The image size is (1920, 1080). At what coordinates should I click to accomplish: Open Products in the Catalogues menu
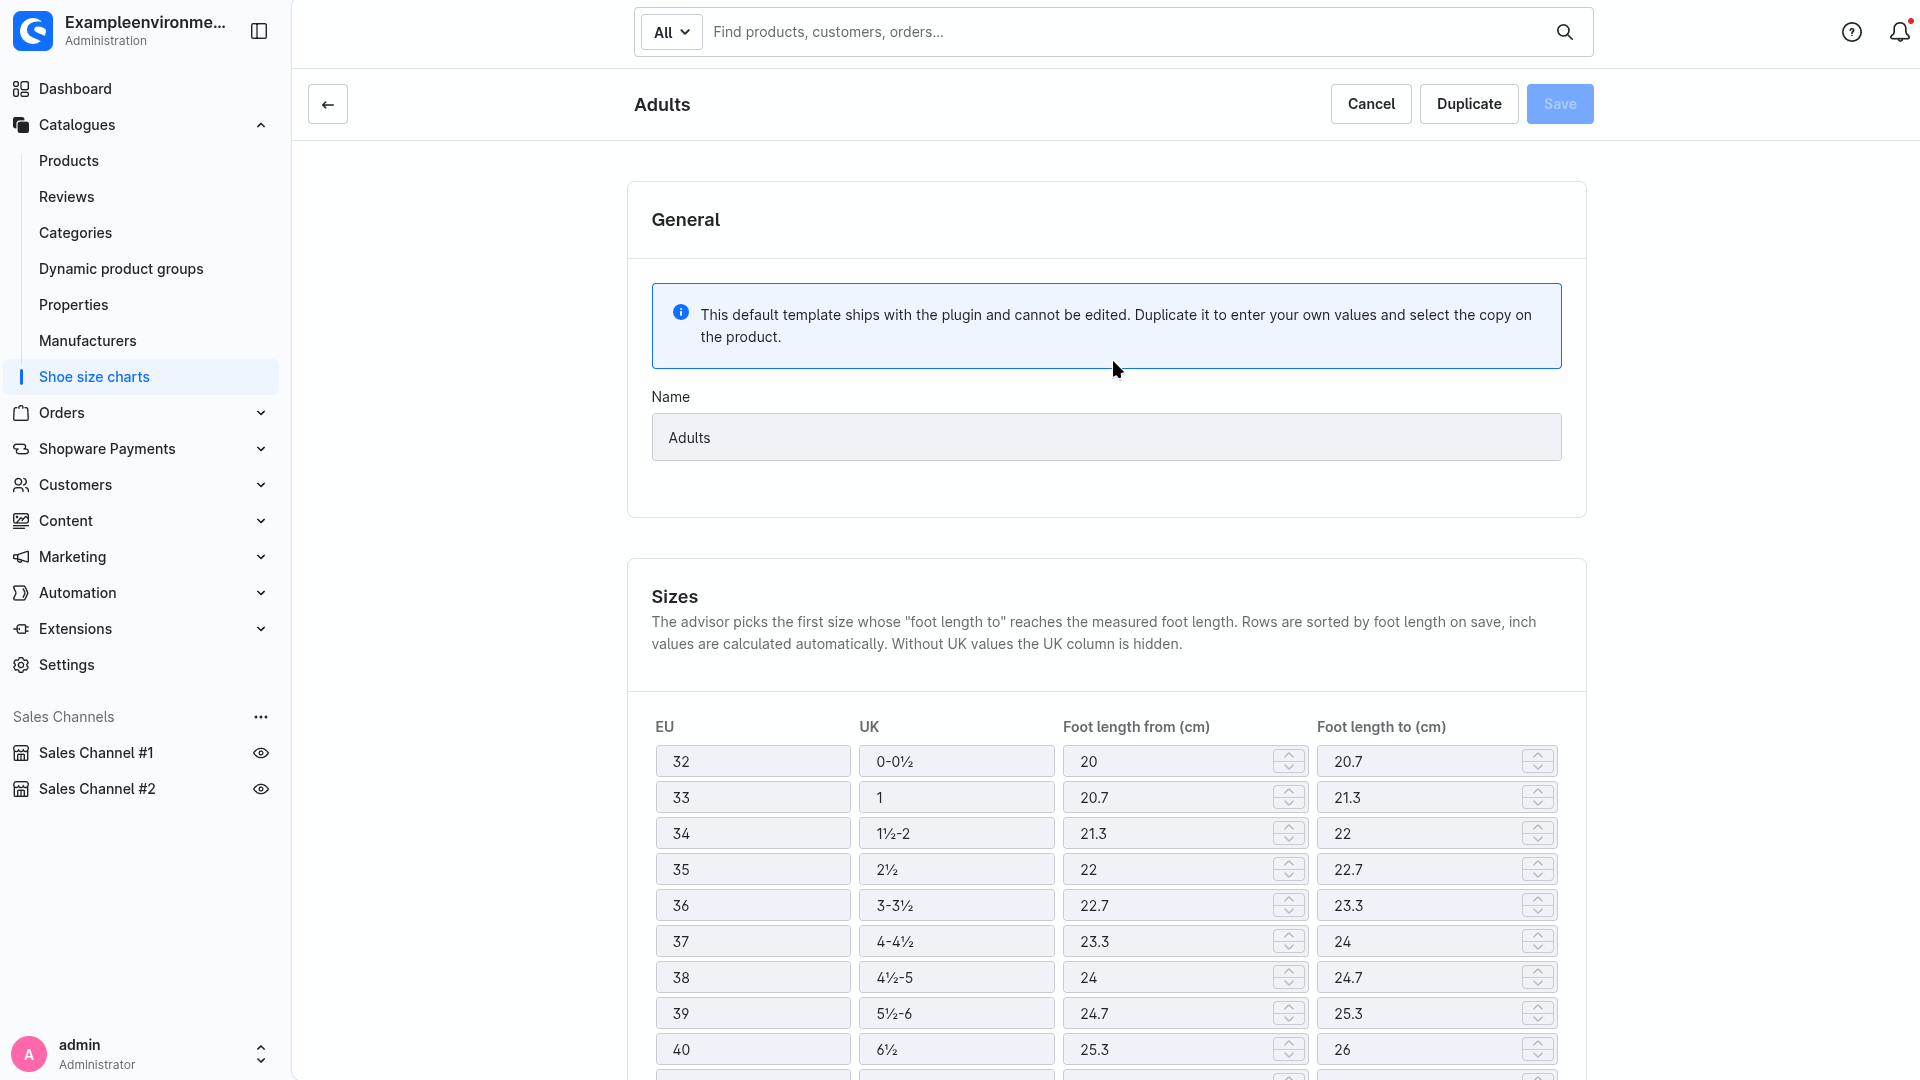click(x=69, y=161)
